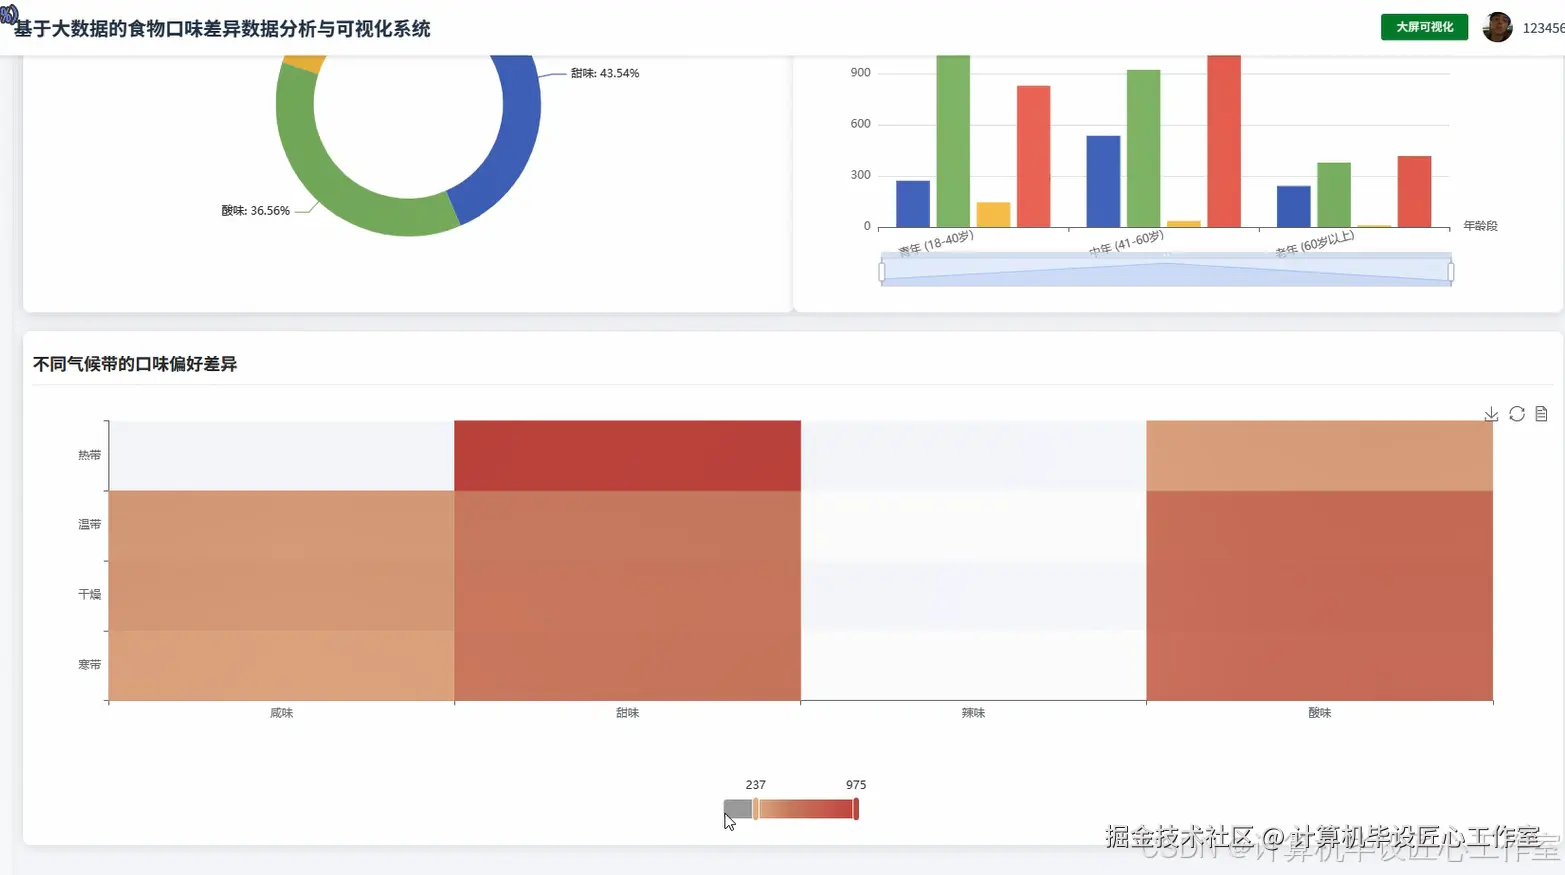The image size is (1565, 875).
Task: Click the 青年 (18-40岁) axis label
Action: coord(936,243)
